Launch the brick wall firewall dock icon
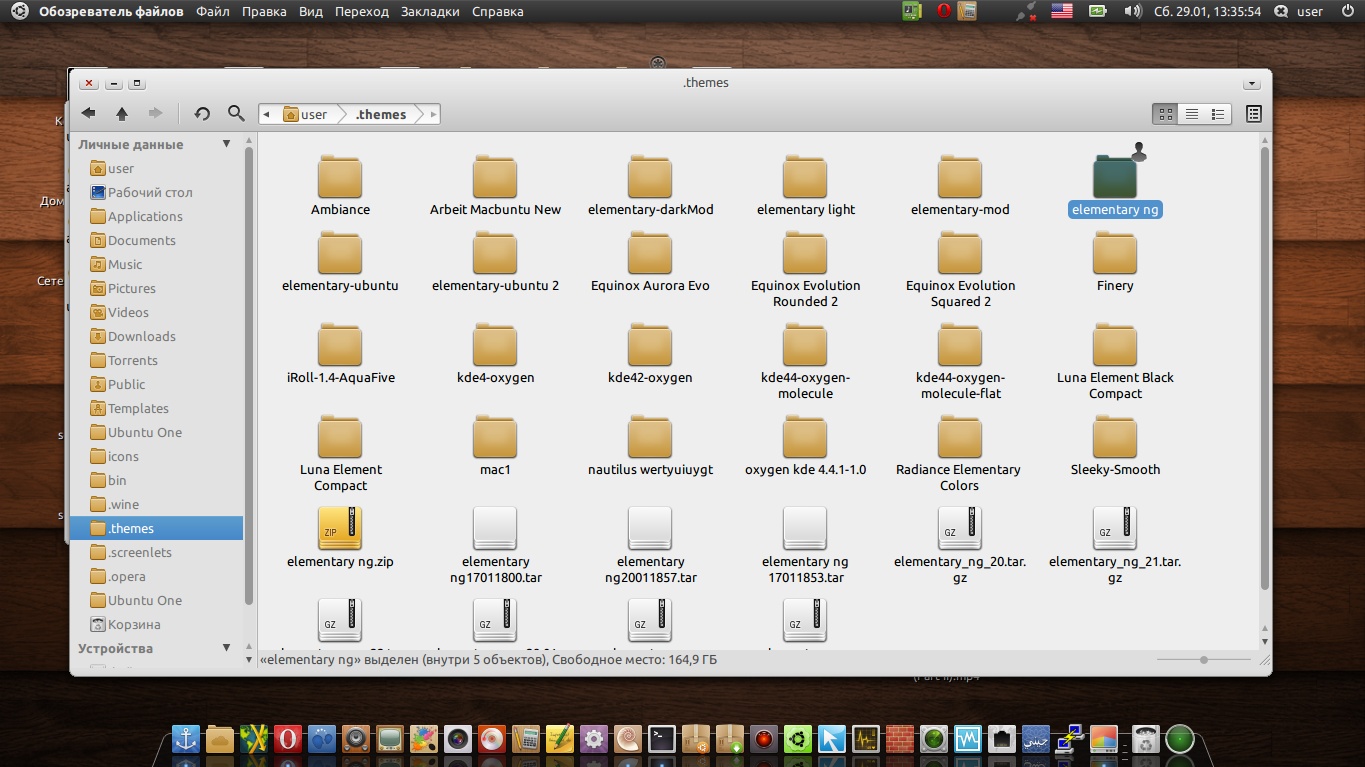The width and height of the screenshot is (1365, 767). pyautogui.click(x=900, y=740)
